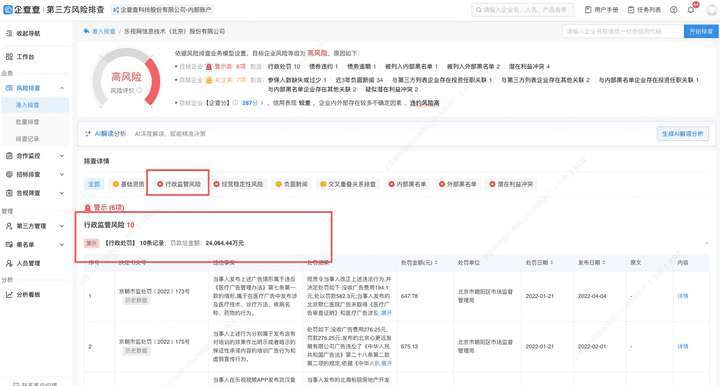Screen dimensions: 720x386
Task: Click the 第三方管理 person icon
Action: coord(9,226)
